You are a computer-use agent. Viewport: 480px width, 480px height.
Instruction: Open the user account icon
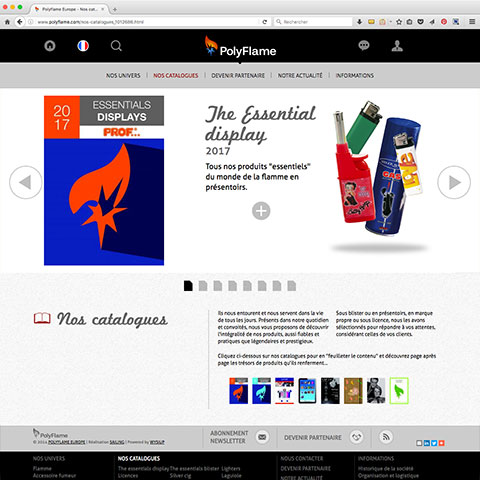(x=397, y=46)
